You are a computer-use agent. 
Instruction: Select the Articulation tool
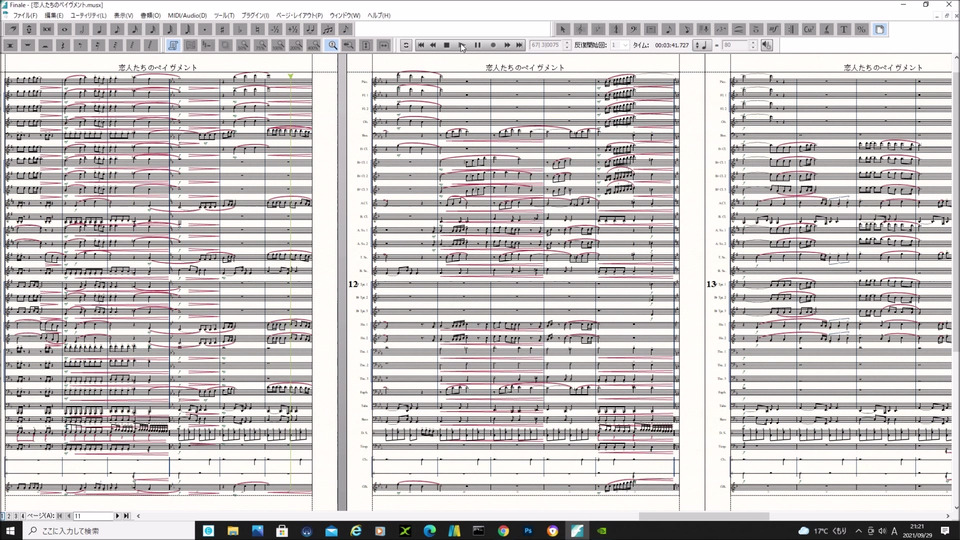point(756,29)
